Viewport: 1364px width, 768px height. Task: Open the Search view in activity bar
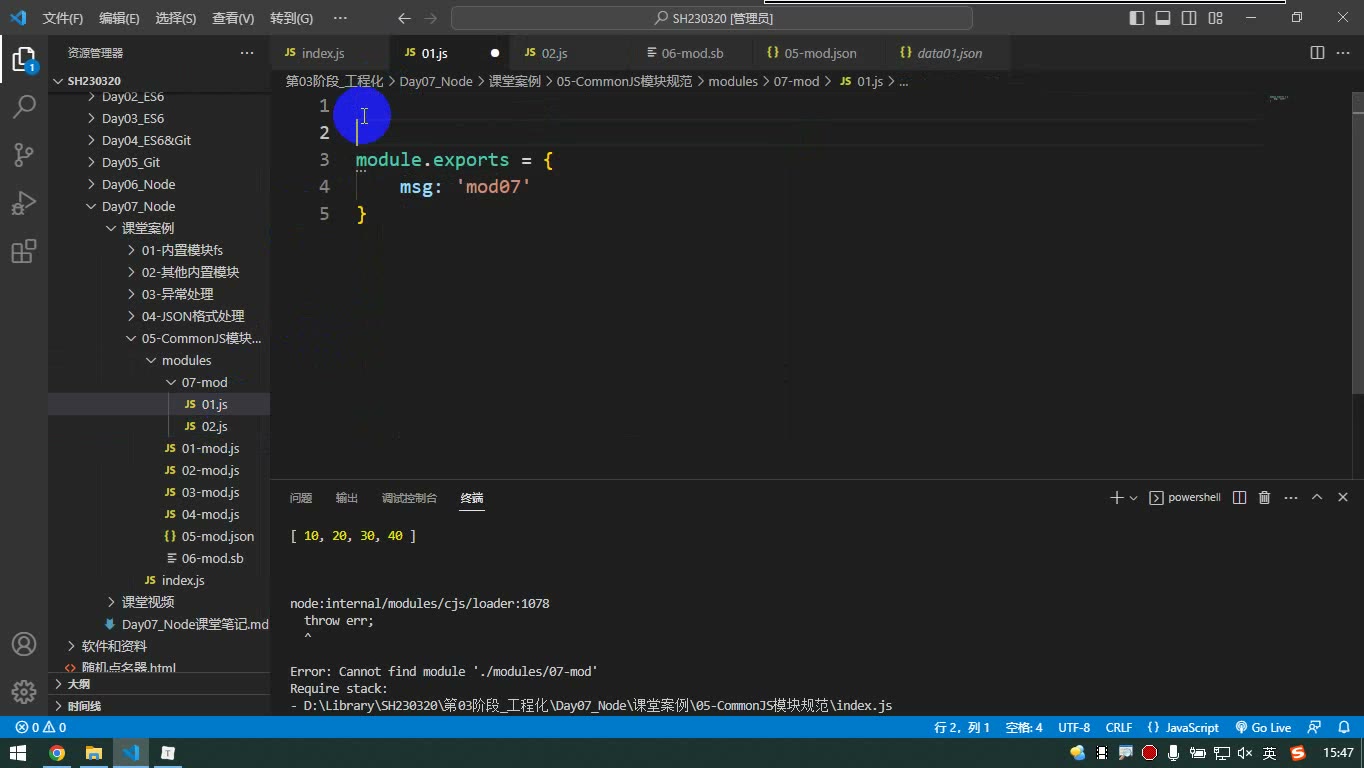24,106
